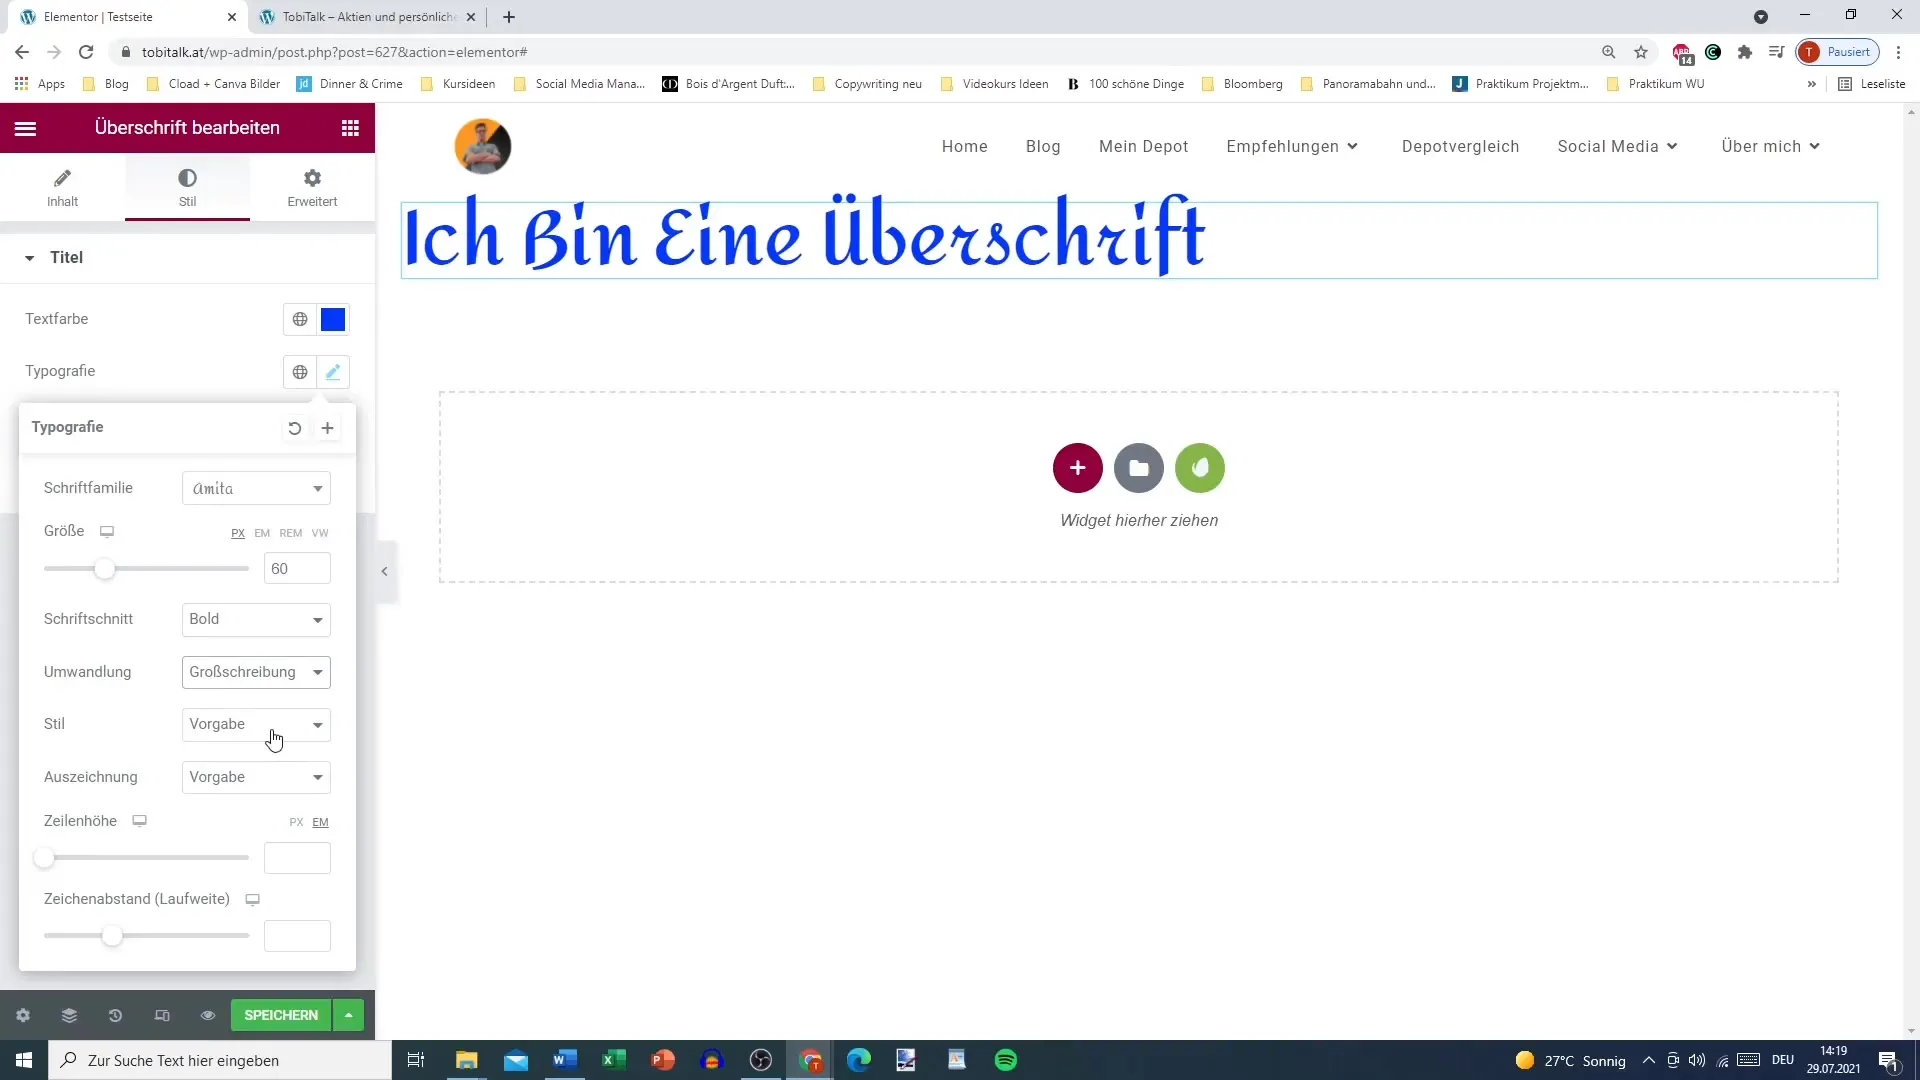Choose responsive device for Zeilenhöhe

coord(140,821)
